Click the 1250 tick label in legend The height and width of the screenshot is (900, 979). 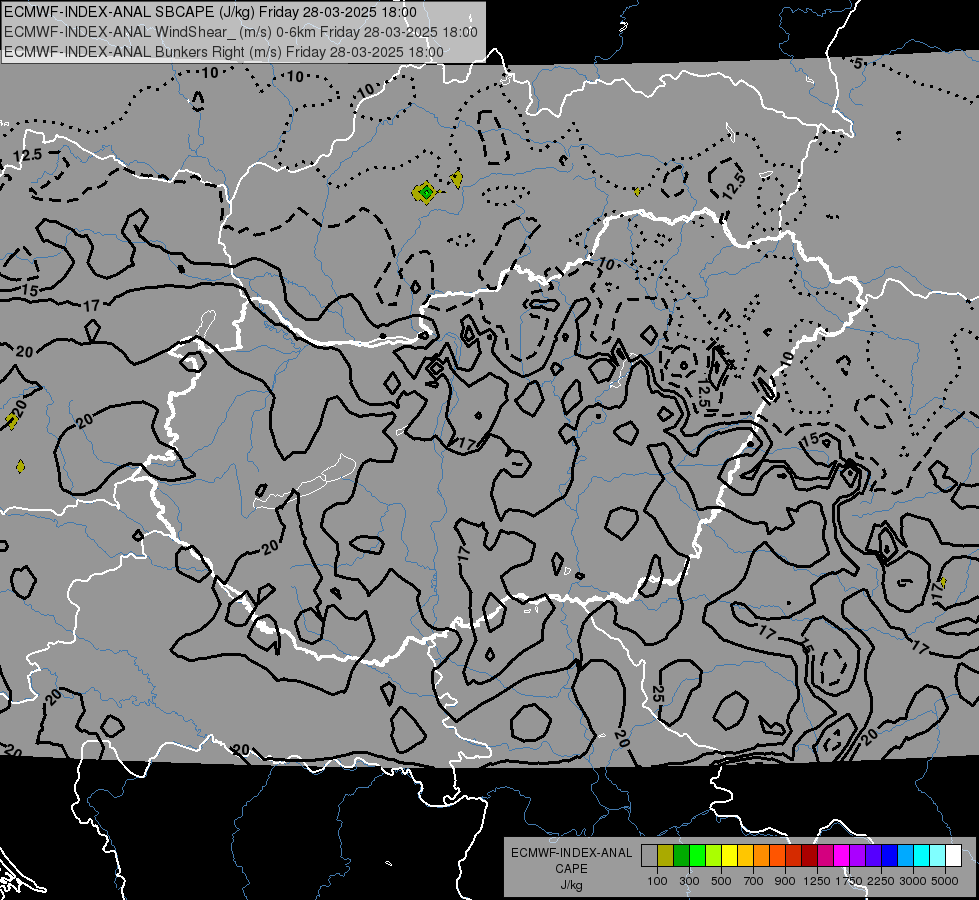(x=817, y=881)
